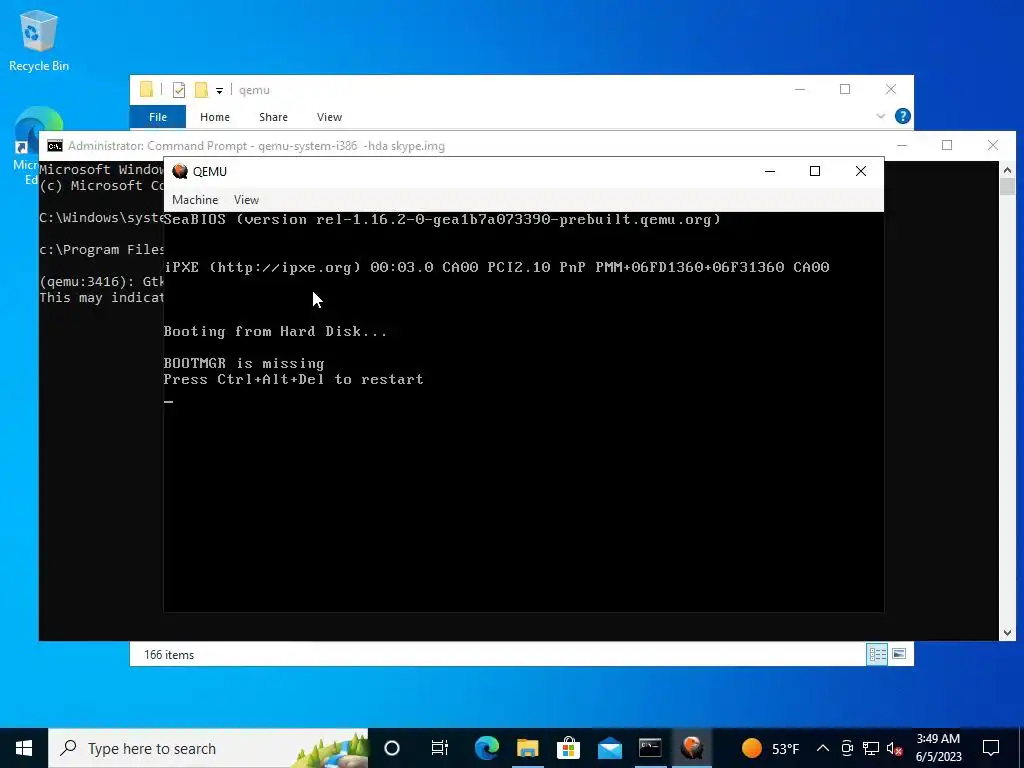This screenshot has height=768, width=1024.
Task: Open File Explorer help icon
Action: pos(903,116)
